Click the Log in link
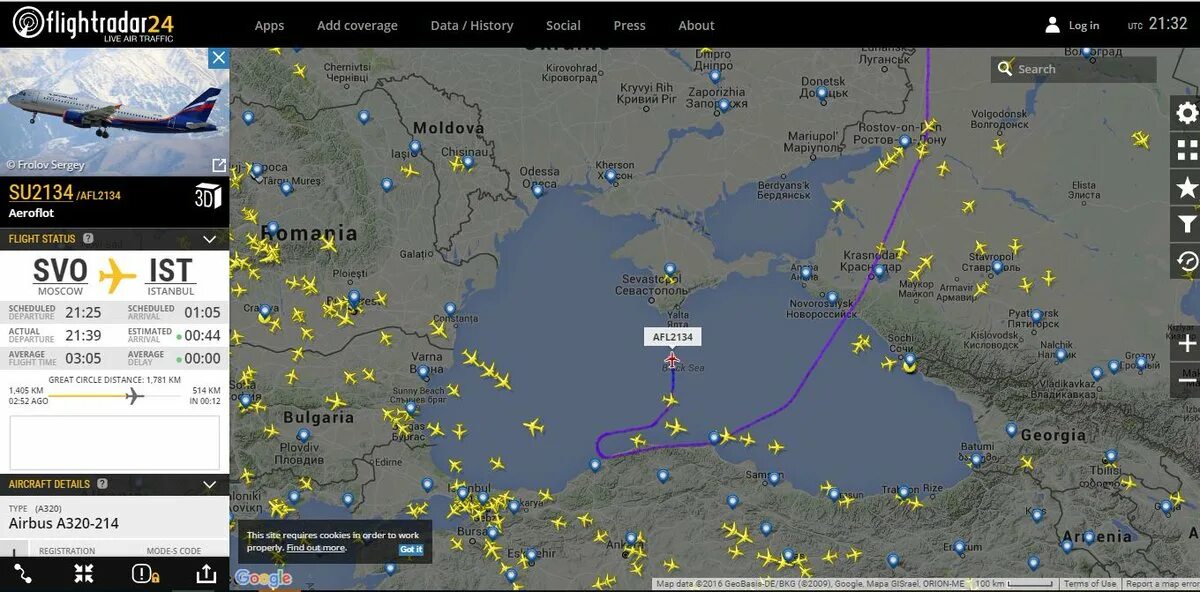Viewport: 1200px width, 592px height. (x=1084, y=26)
